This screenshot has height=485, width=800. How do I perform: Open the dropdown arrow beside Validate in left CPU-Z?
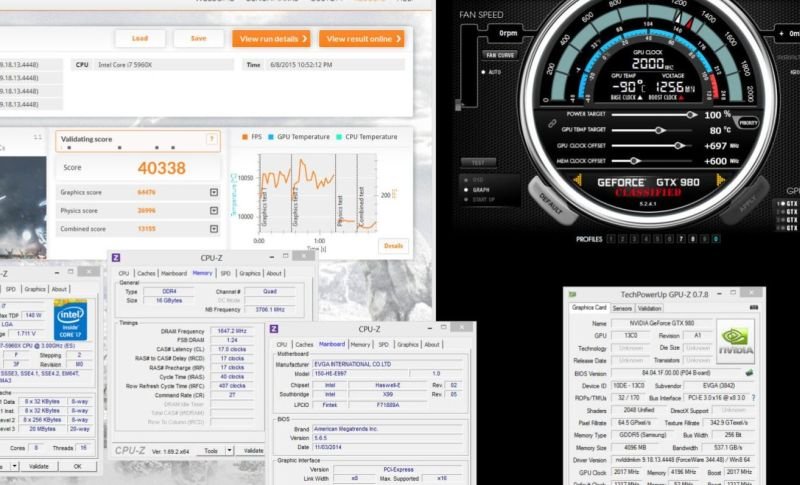point(14,466)
